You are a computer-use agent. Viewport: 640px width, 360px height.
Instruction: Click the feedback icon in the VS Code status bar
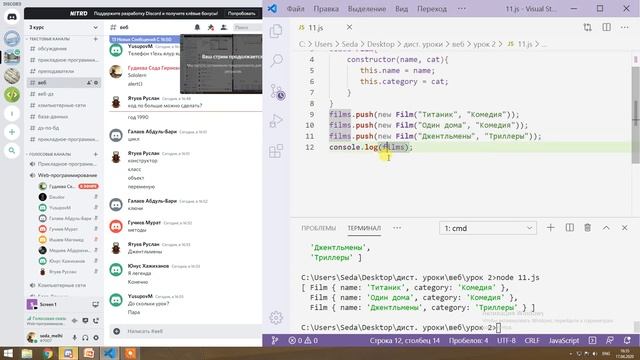point(610,340)
